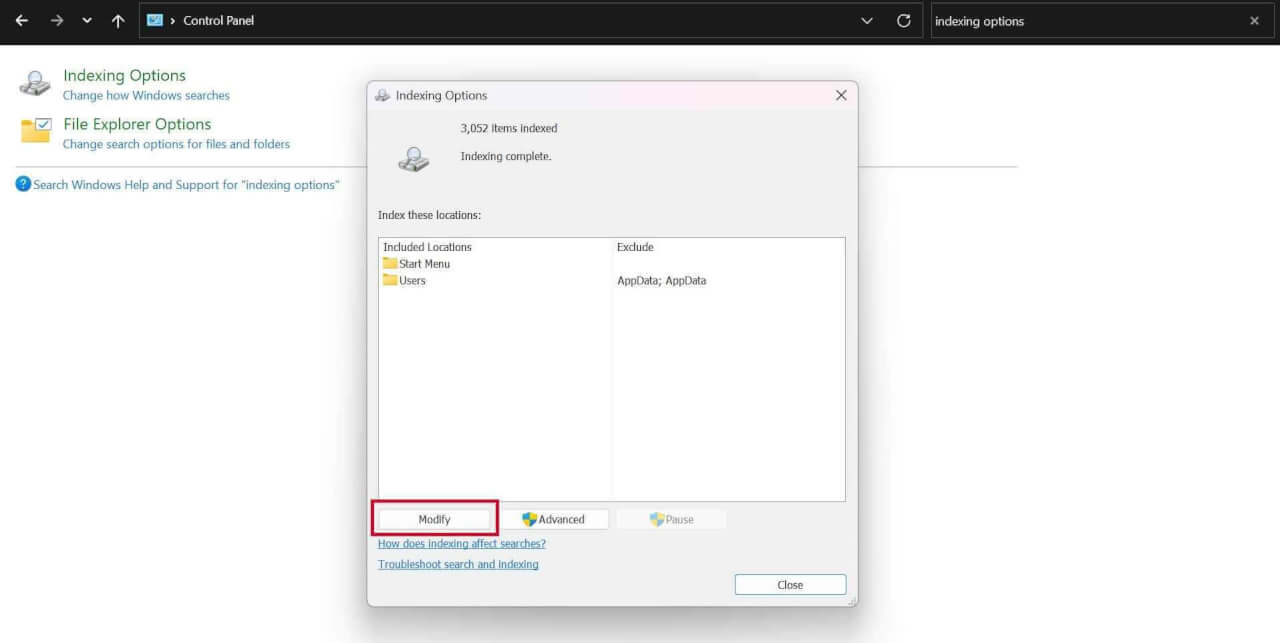1280x643 pixels.
Task: Click the refresh icon in address bar
Action: 903,20
